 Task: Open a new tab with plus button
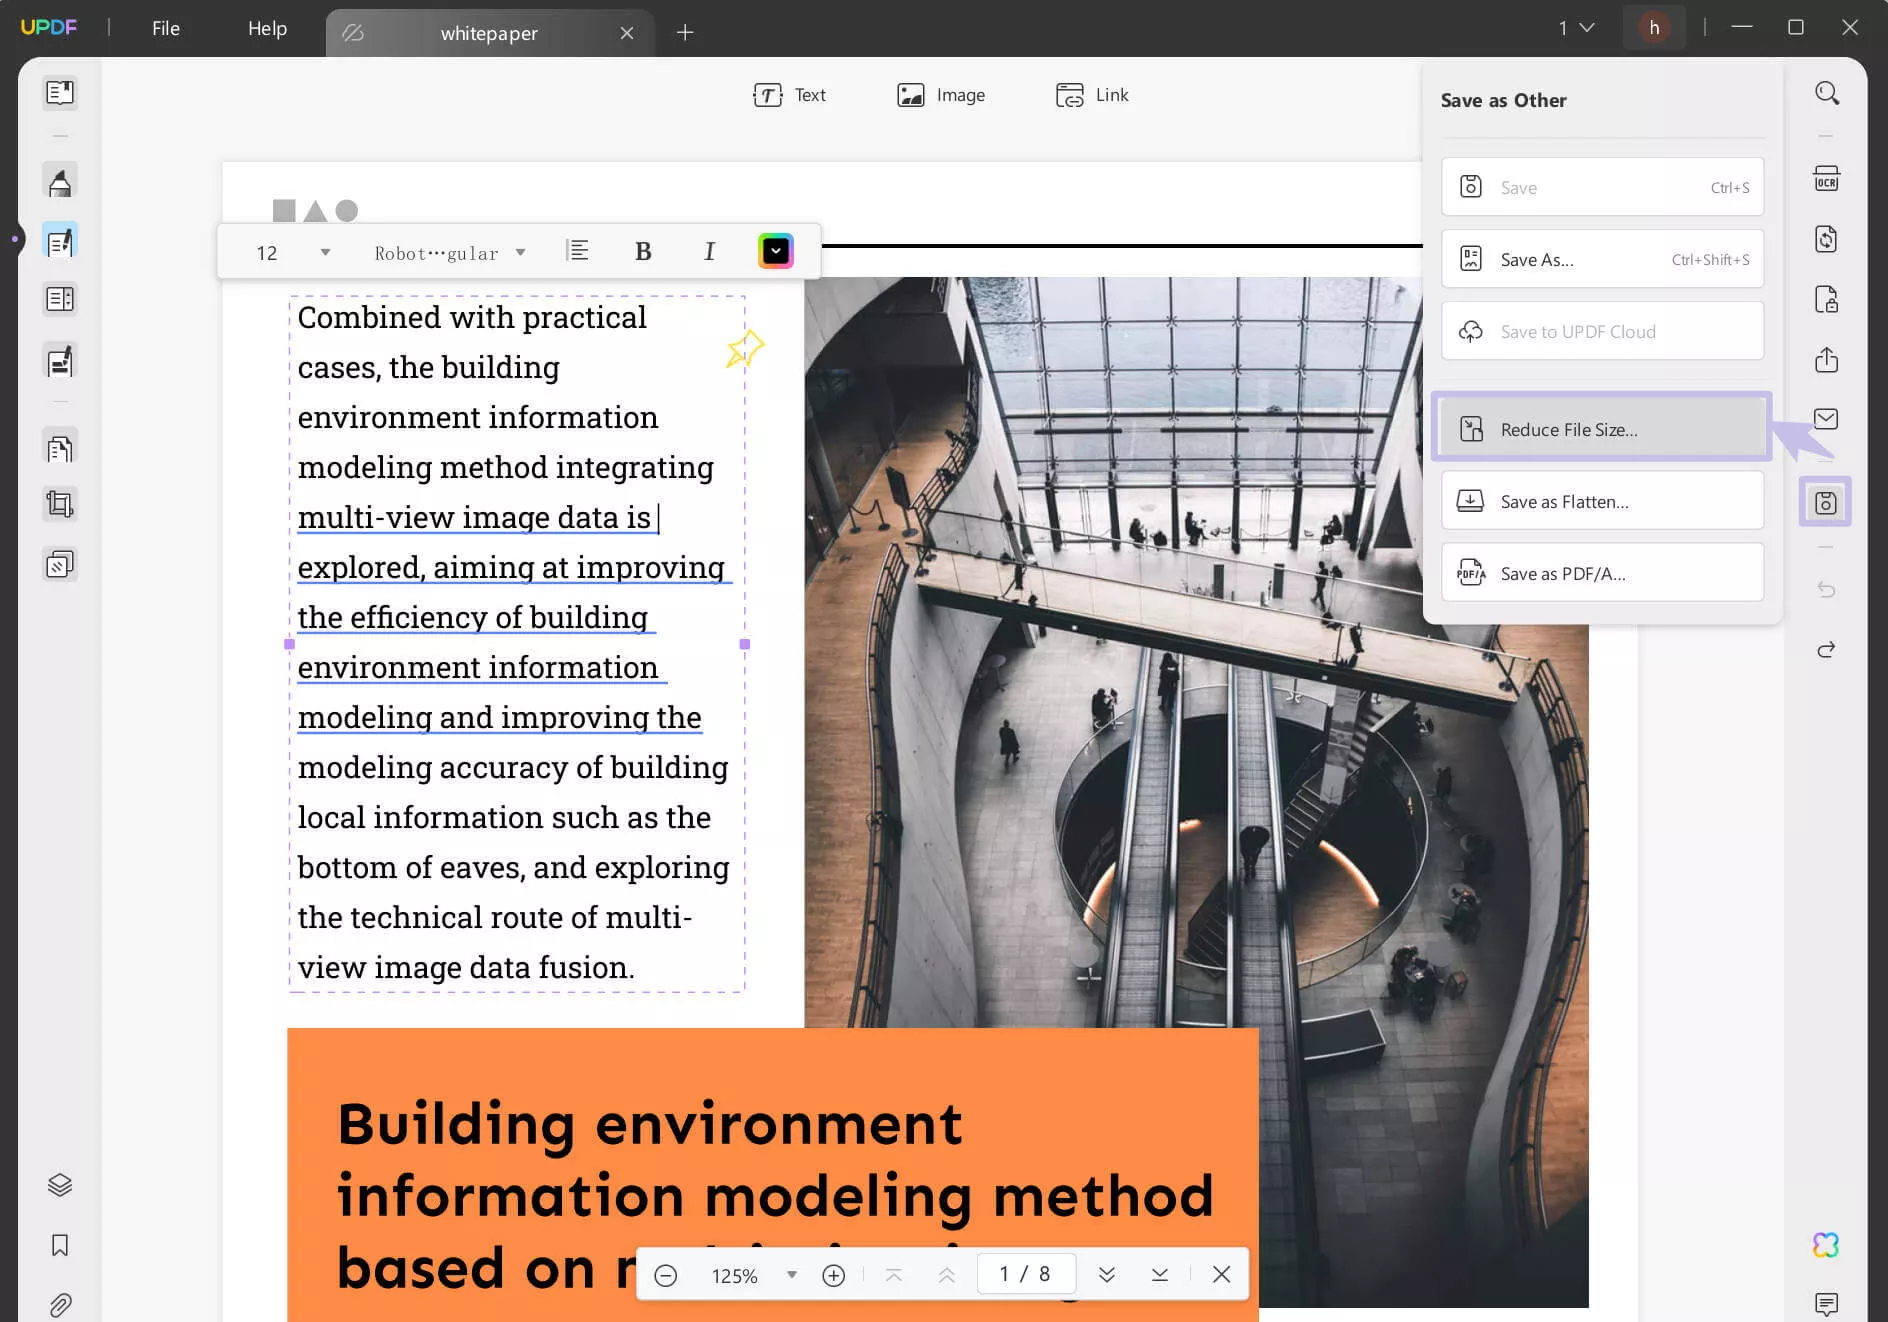(685, 33)
